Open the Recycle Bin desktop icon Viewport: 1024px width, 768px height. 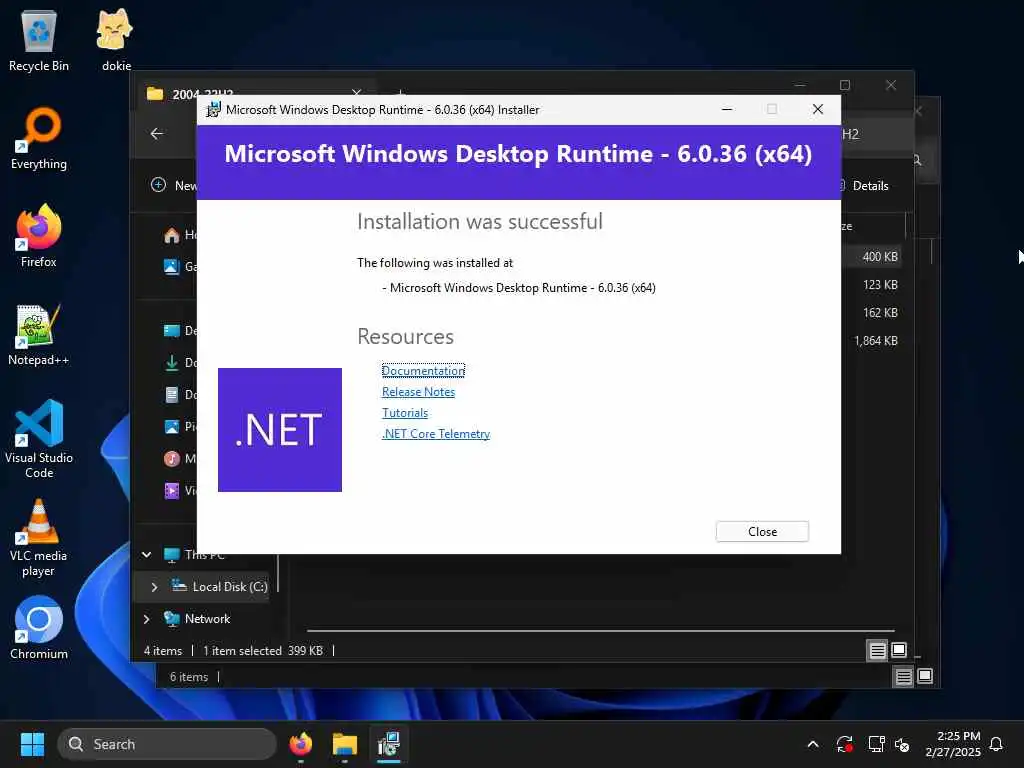39,40
